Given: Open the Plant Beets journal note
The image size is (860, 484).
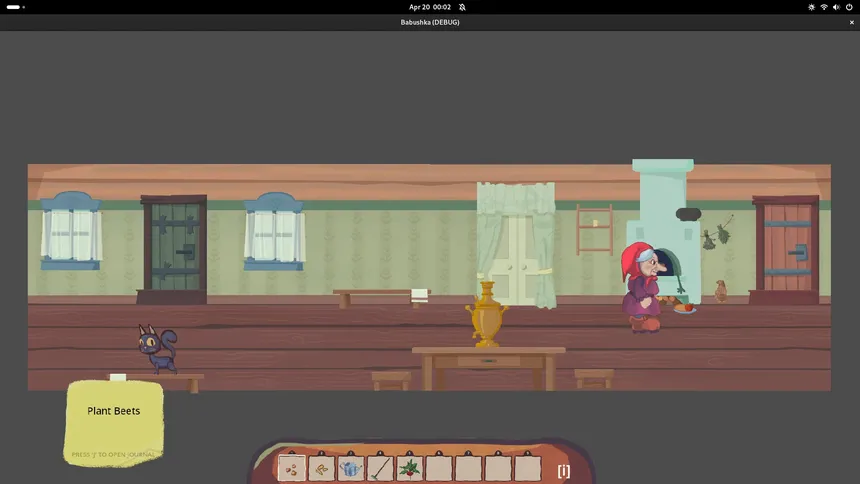Looking at the screenshot, I should pos(113,421).
